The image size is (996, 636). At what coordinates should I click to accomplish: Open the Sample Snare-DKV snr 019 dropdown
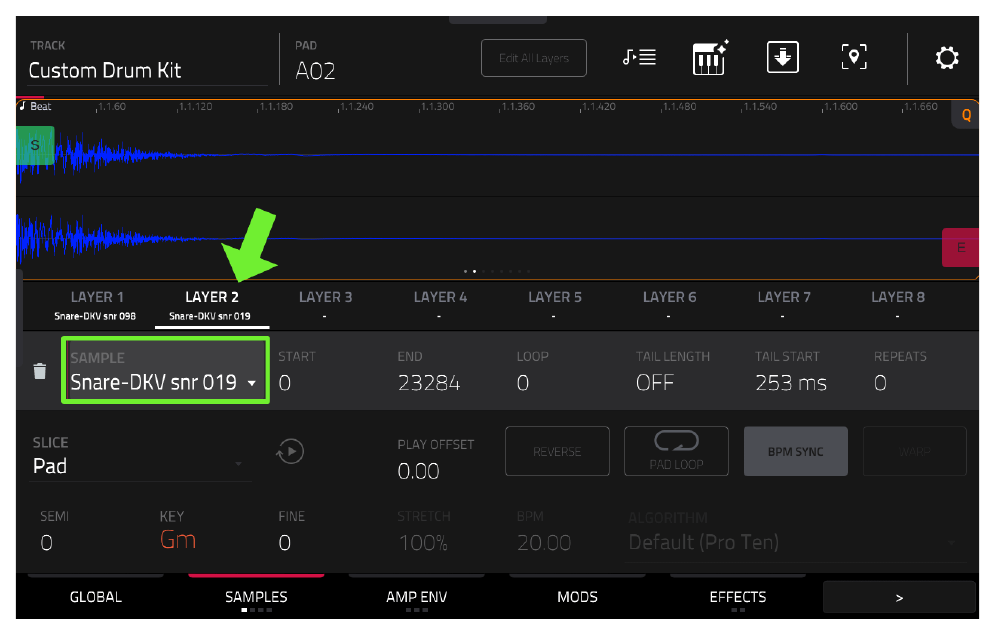[x=165, y=370]
